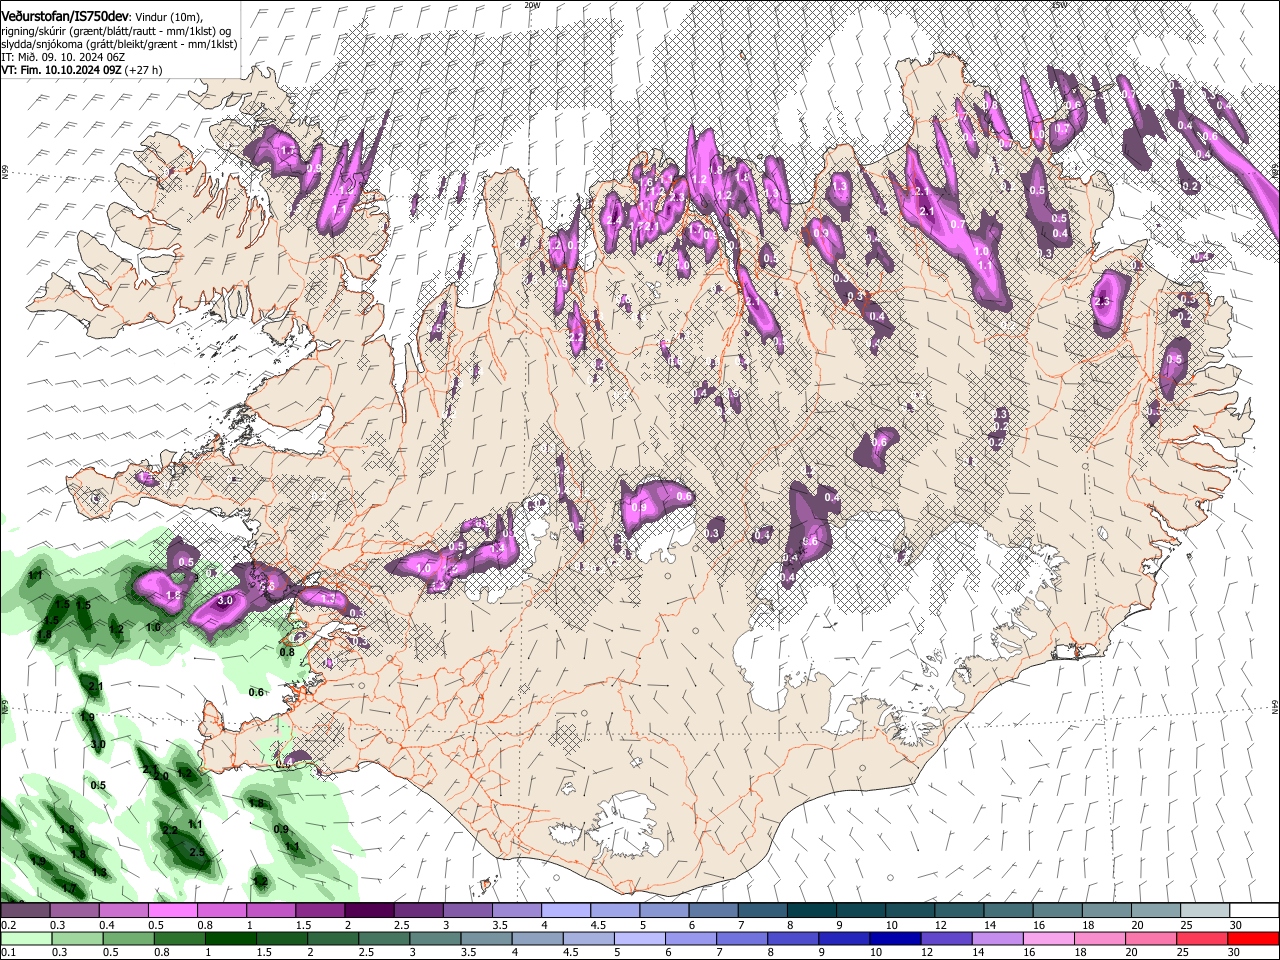The width and height of the screenshot is (1280, 960).
Task: Pick the bright red 30+ swatch in lower legend
Action: pos(1255,938)
